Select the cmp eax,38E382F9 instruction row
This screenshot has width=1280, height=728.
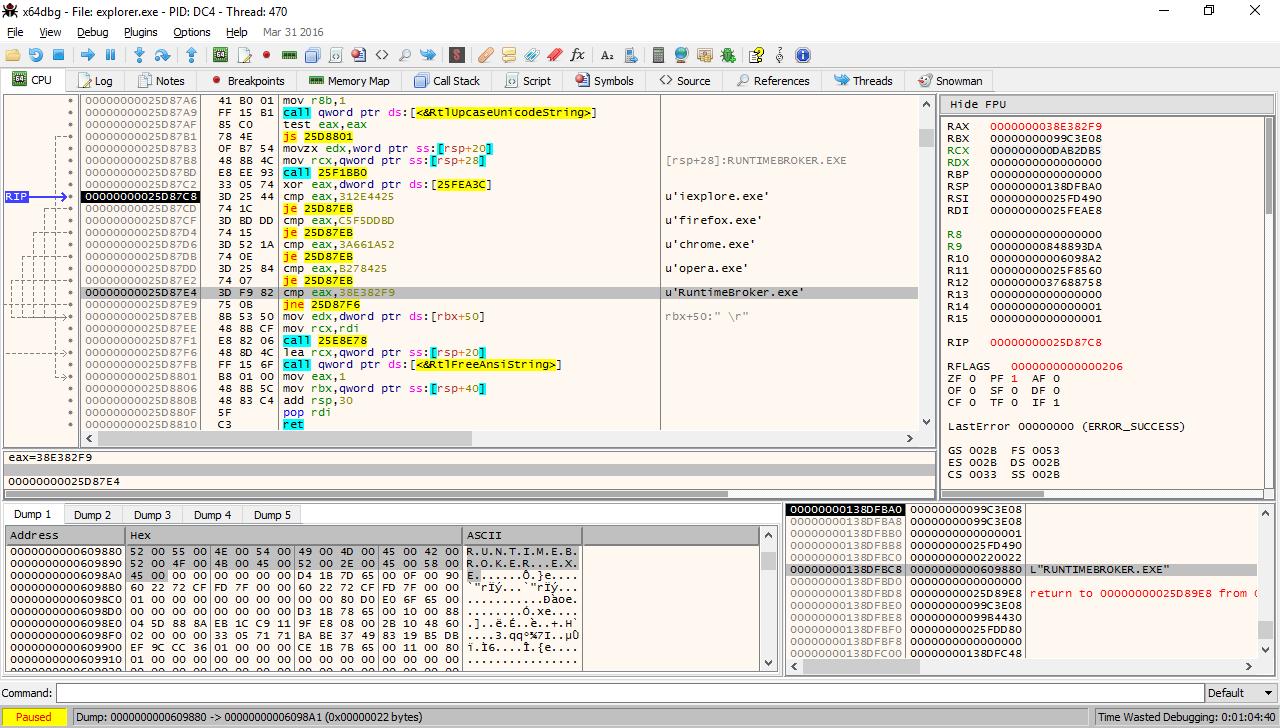point(338,293)
